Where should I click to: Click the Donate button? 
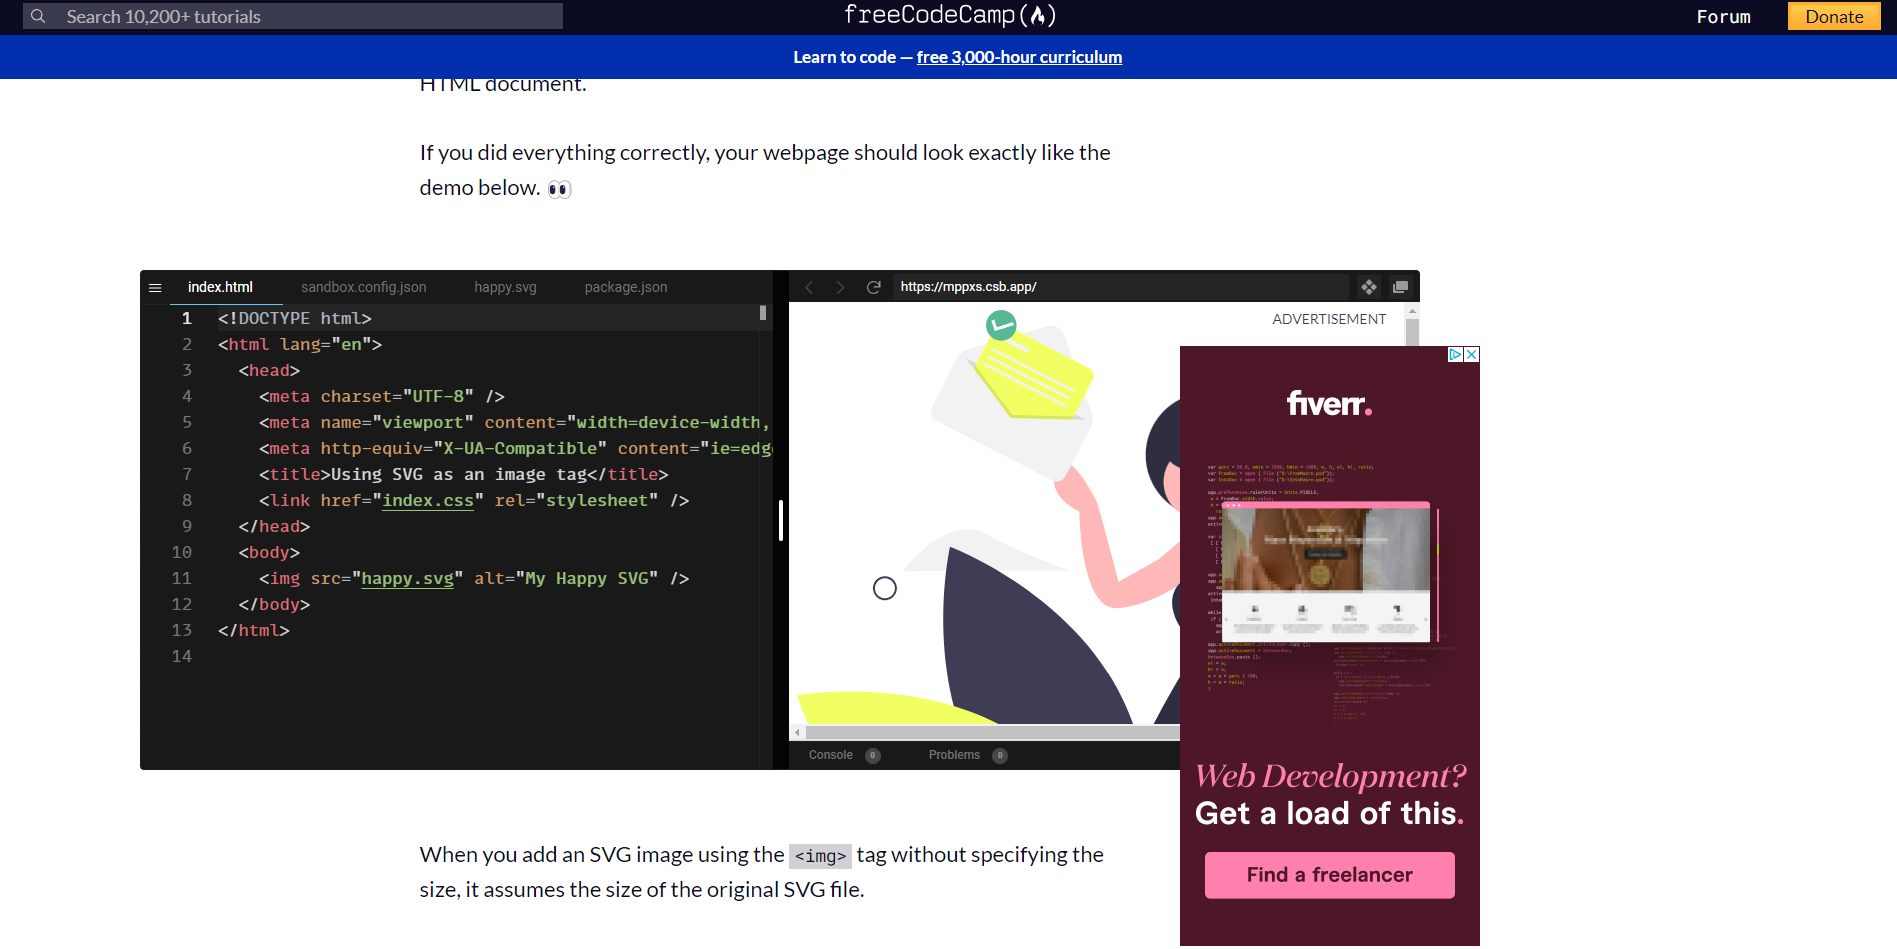point(1833,16)
